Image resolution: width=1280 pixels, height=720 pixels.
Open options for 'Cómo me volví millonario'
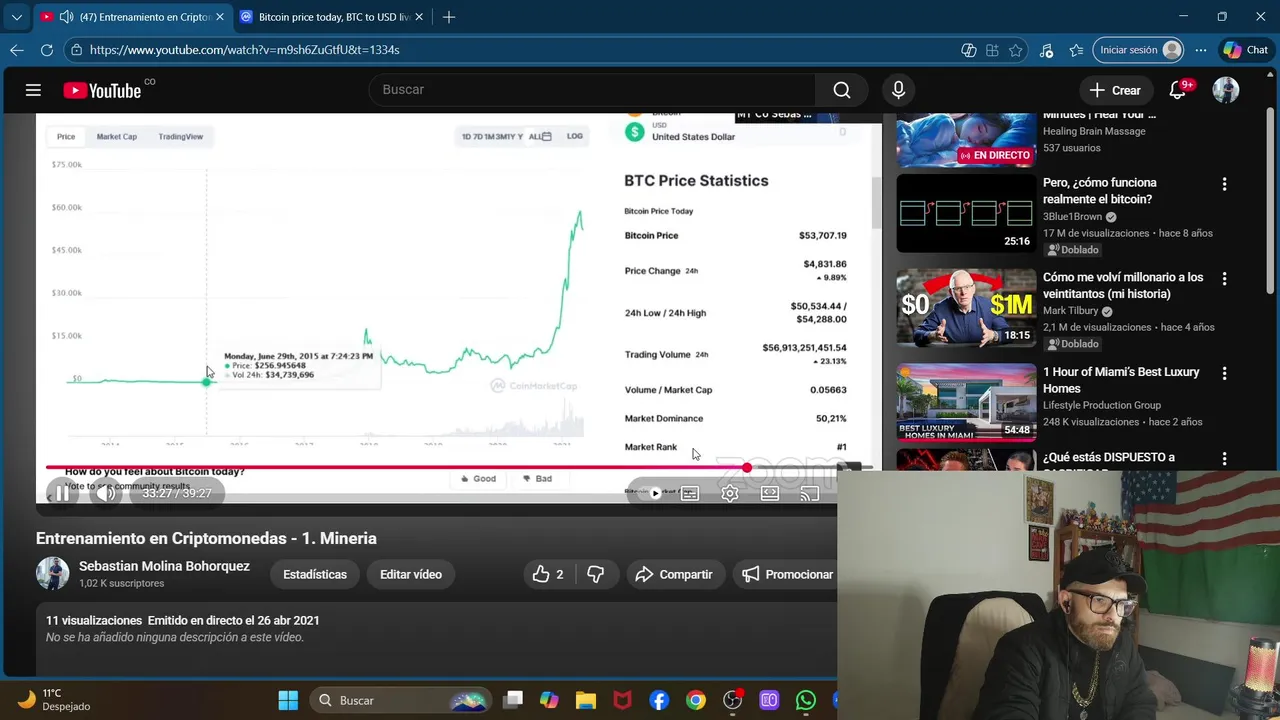pyautogui.click(x=1224, y=279)
